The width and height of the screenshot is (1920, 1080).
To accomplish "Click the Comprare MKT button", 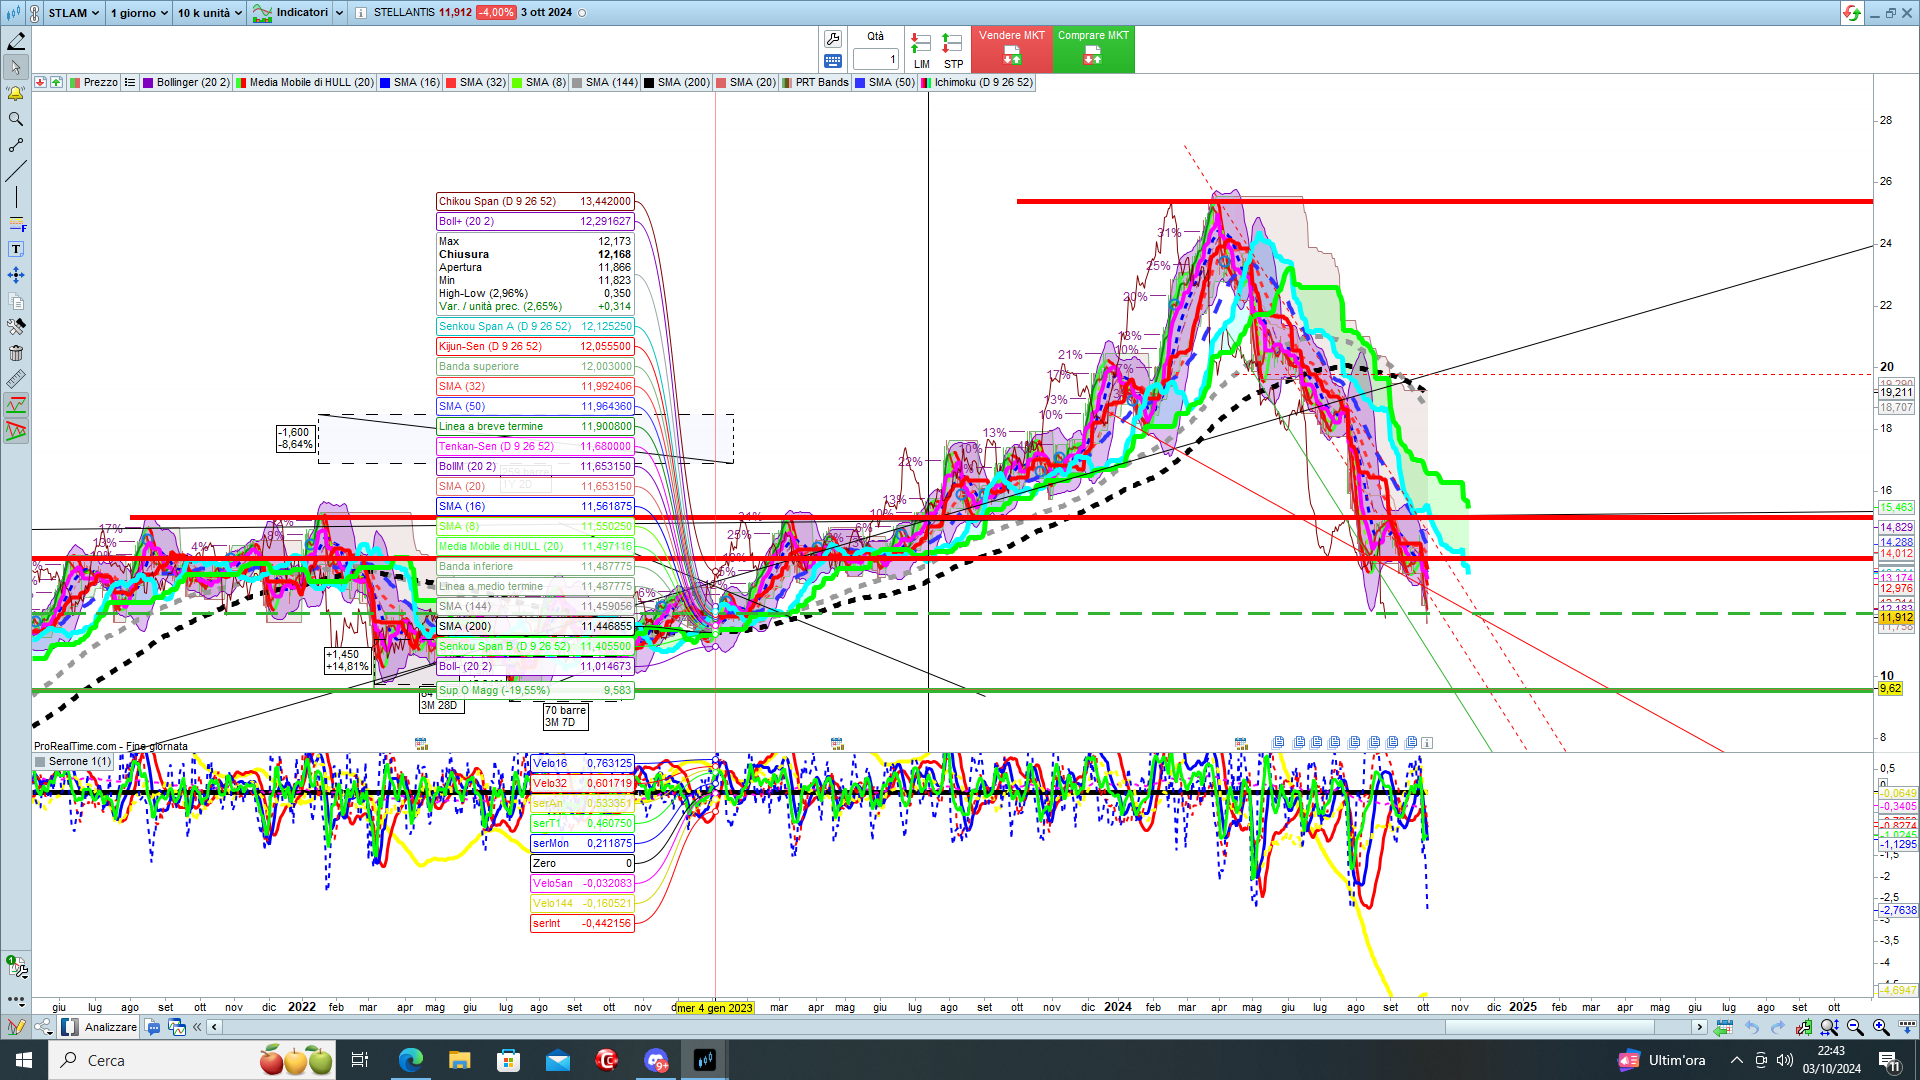I will click(1094, 49).
